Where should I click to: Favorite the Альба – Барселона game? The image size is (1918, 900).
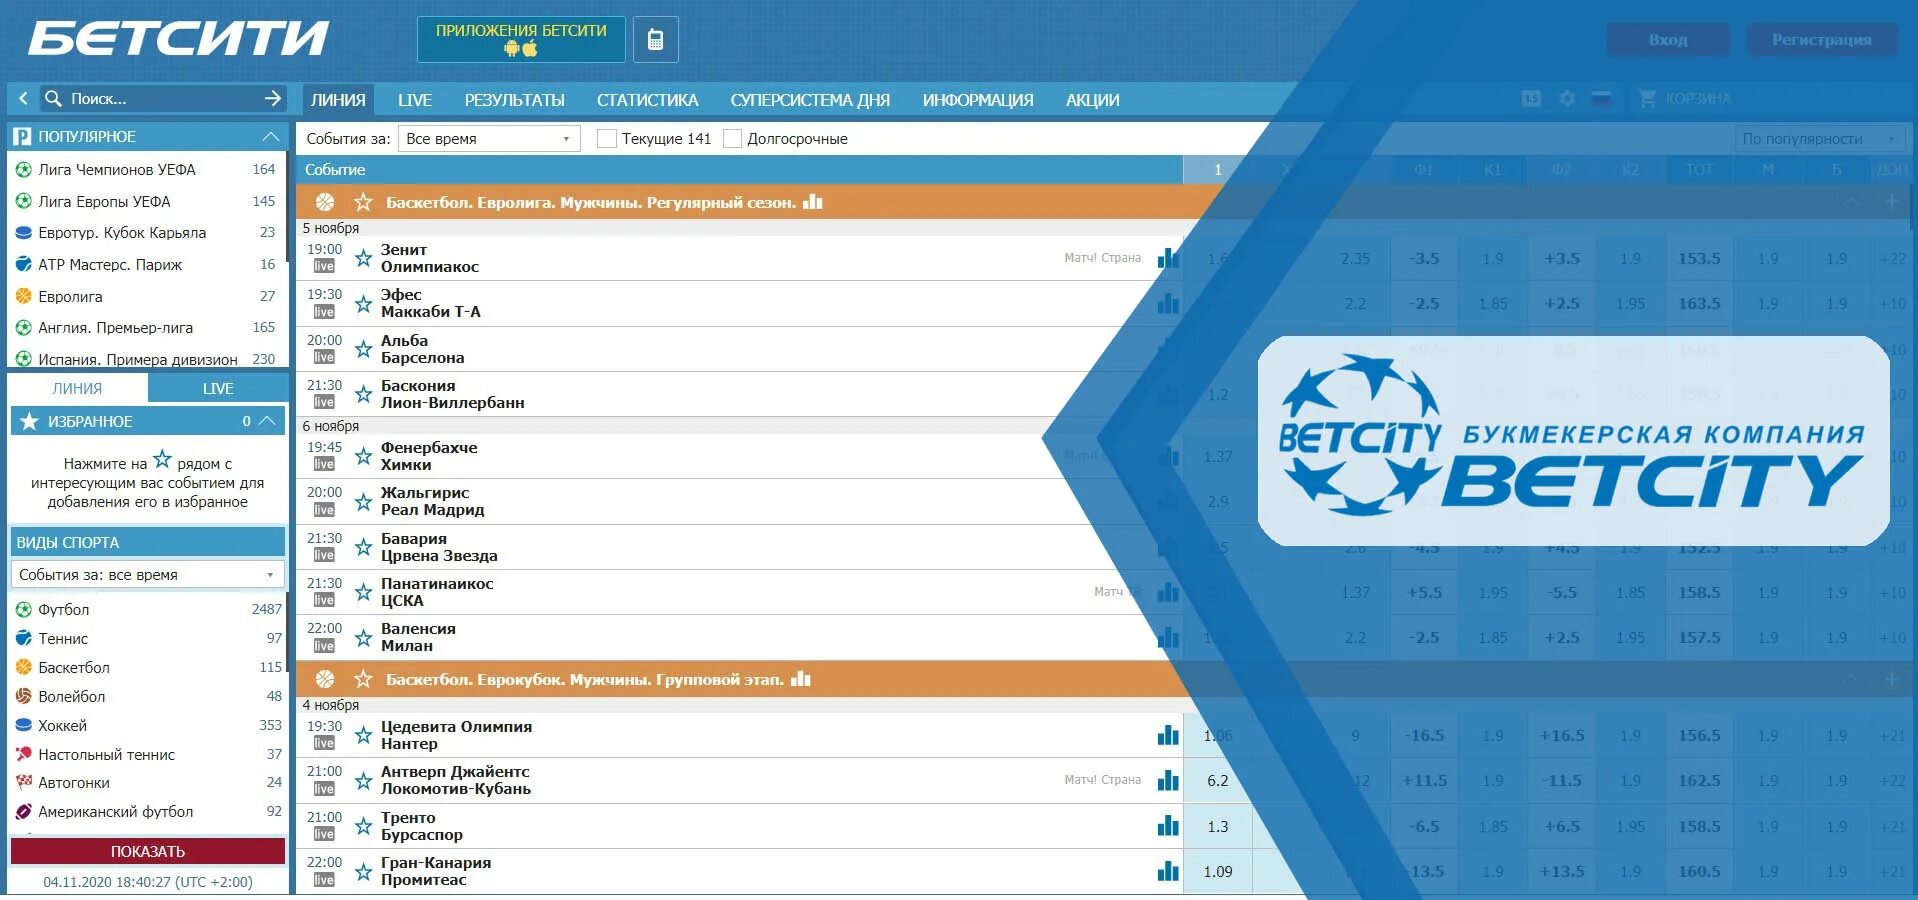[x=363, y=349]
